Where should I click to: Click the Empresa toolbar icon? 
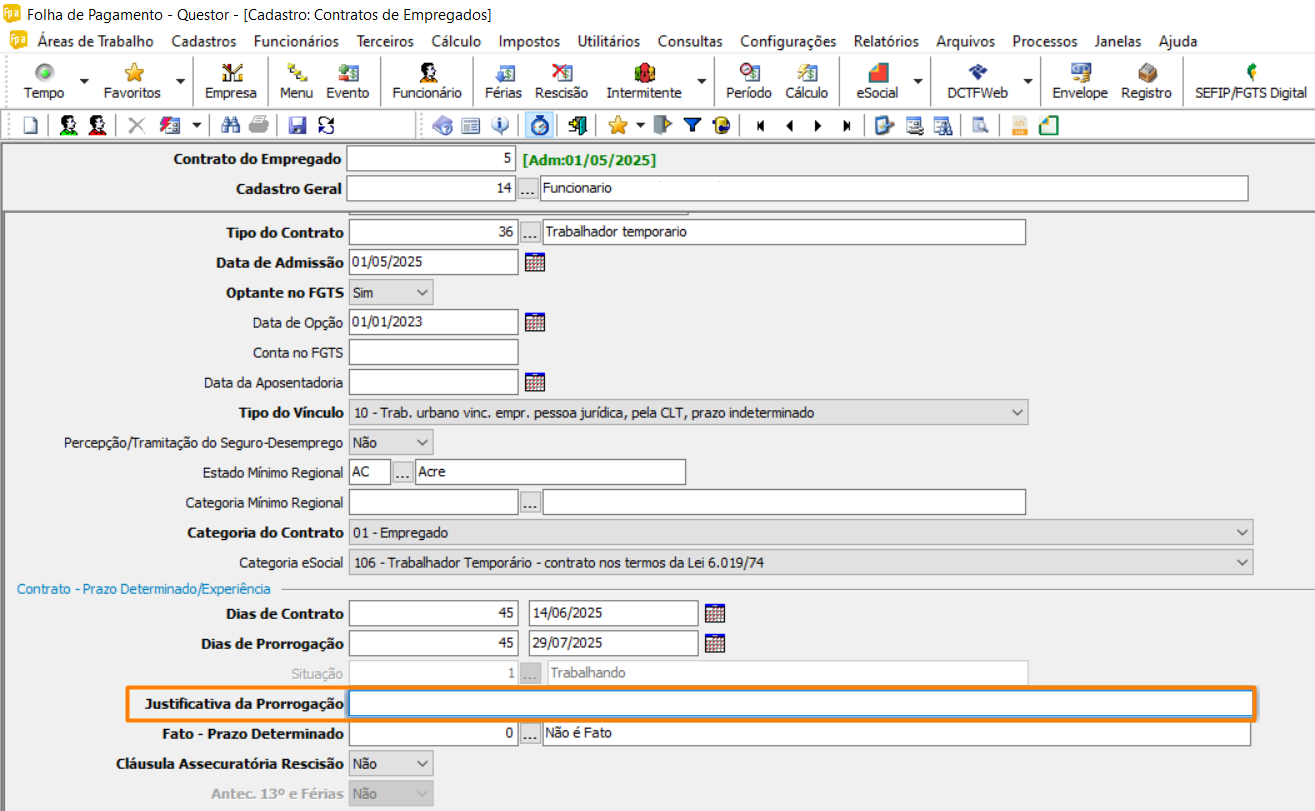click(x=231, y=81)
